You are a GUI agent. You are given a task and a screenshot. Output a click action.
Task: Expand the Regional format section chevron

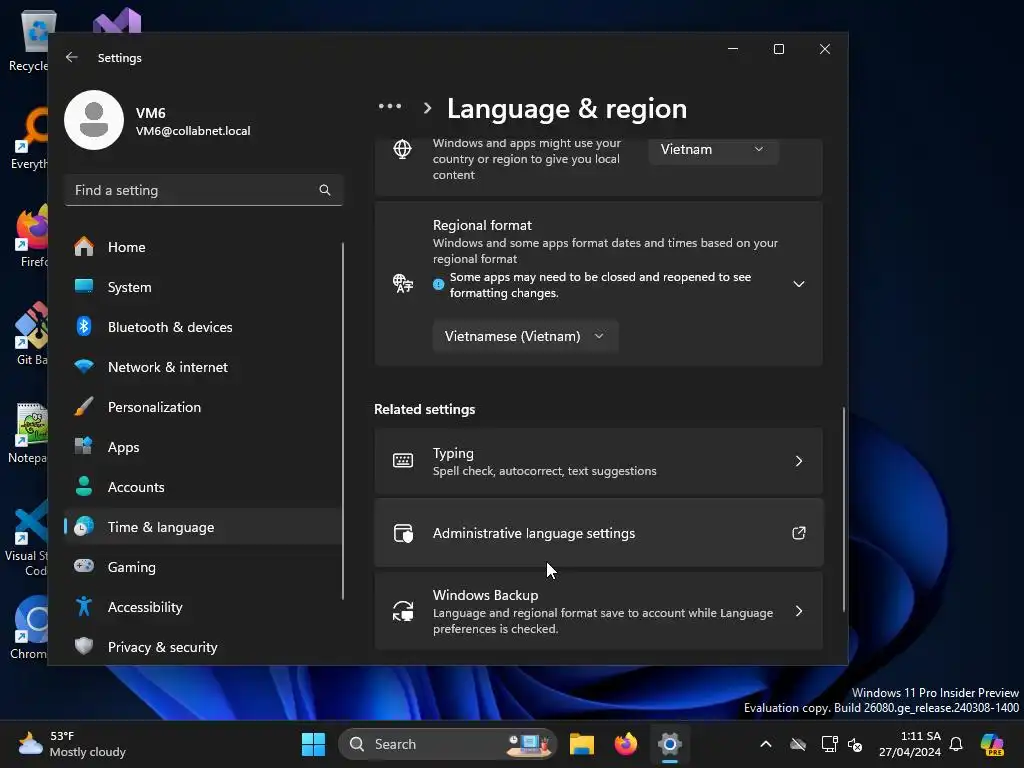coord(799,284)
